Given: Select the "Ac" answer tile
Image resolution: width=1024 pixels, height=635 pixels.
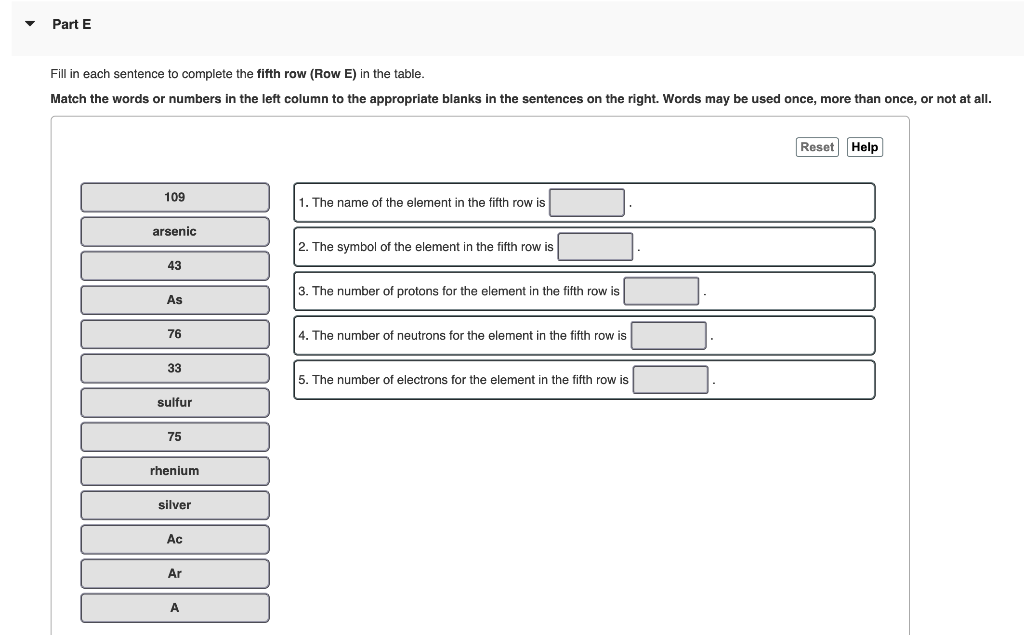Looking at the screenshot, I should (x=174, y=539).
